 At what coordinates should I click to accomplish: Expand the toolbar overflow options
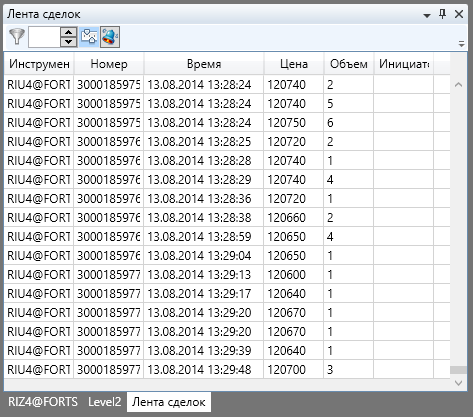click(x=461, y=44)
